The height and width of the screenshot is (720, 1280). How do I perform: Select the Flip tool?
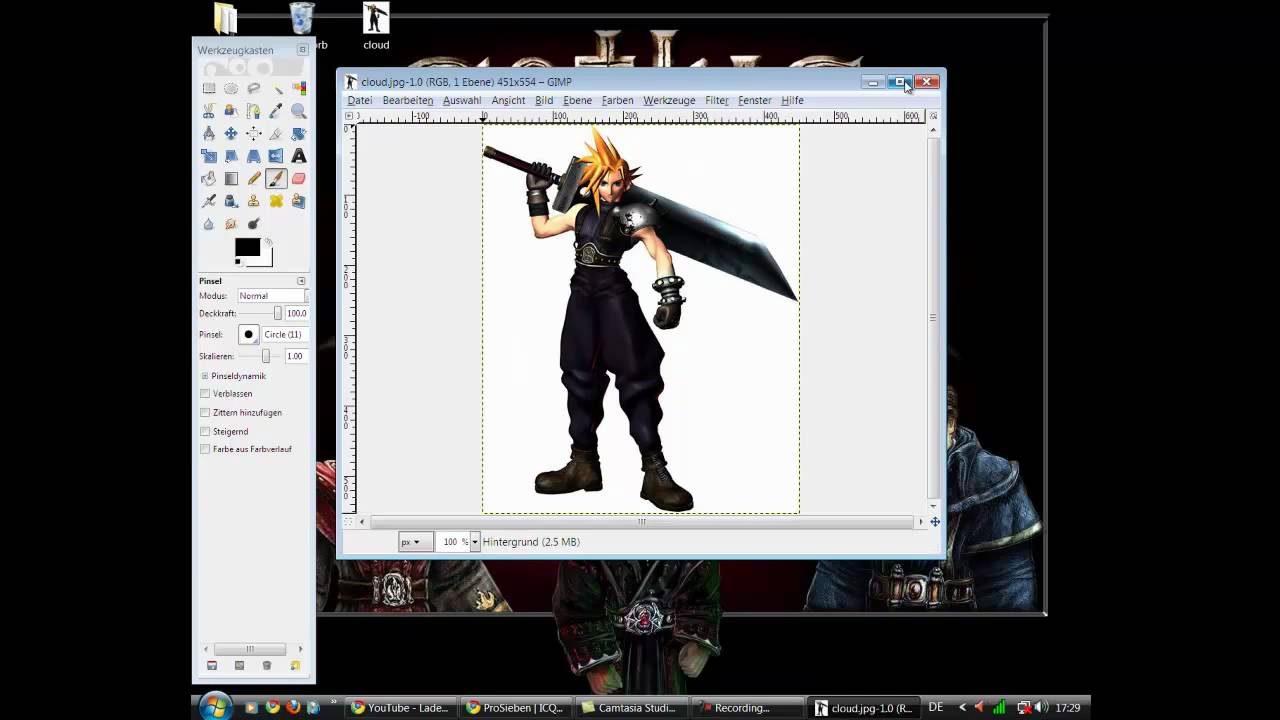(276, 156)
